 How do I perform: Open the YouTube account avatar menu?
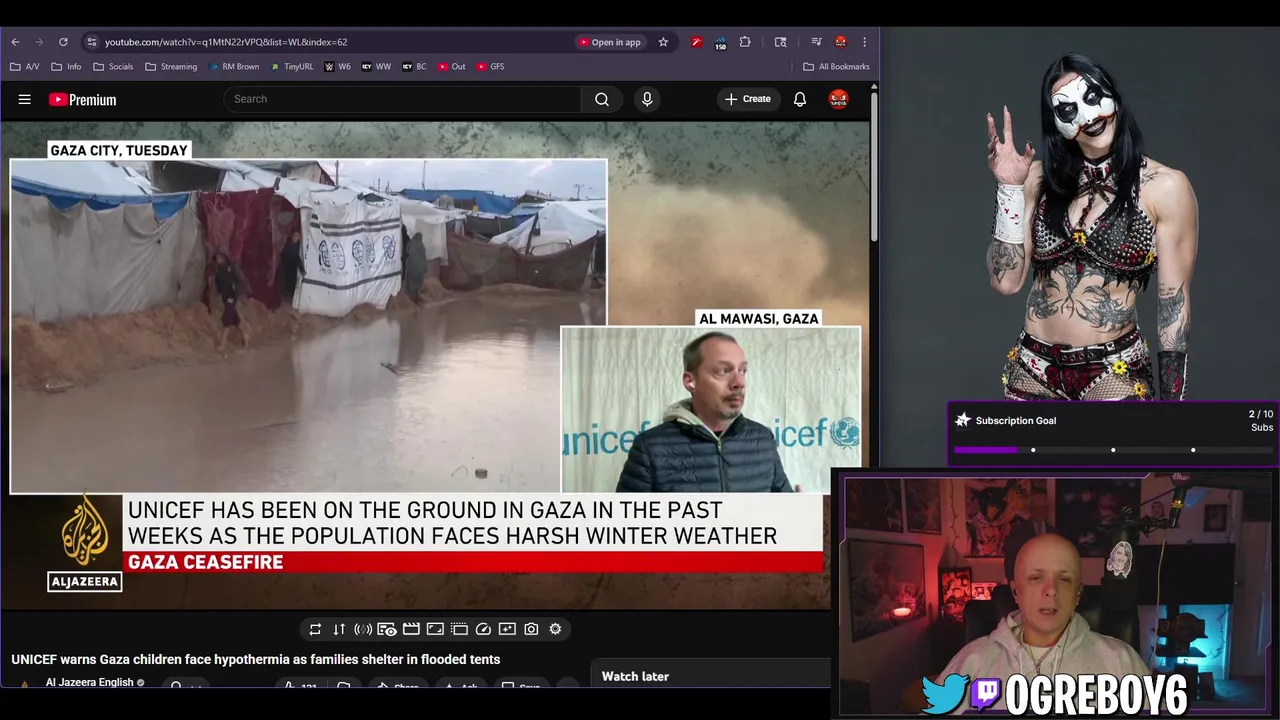[838, 99]
